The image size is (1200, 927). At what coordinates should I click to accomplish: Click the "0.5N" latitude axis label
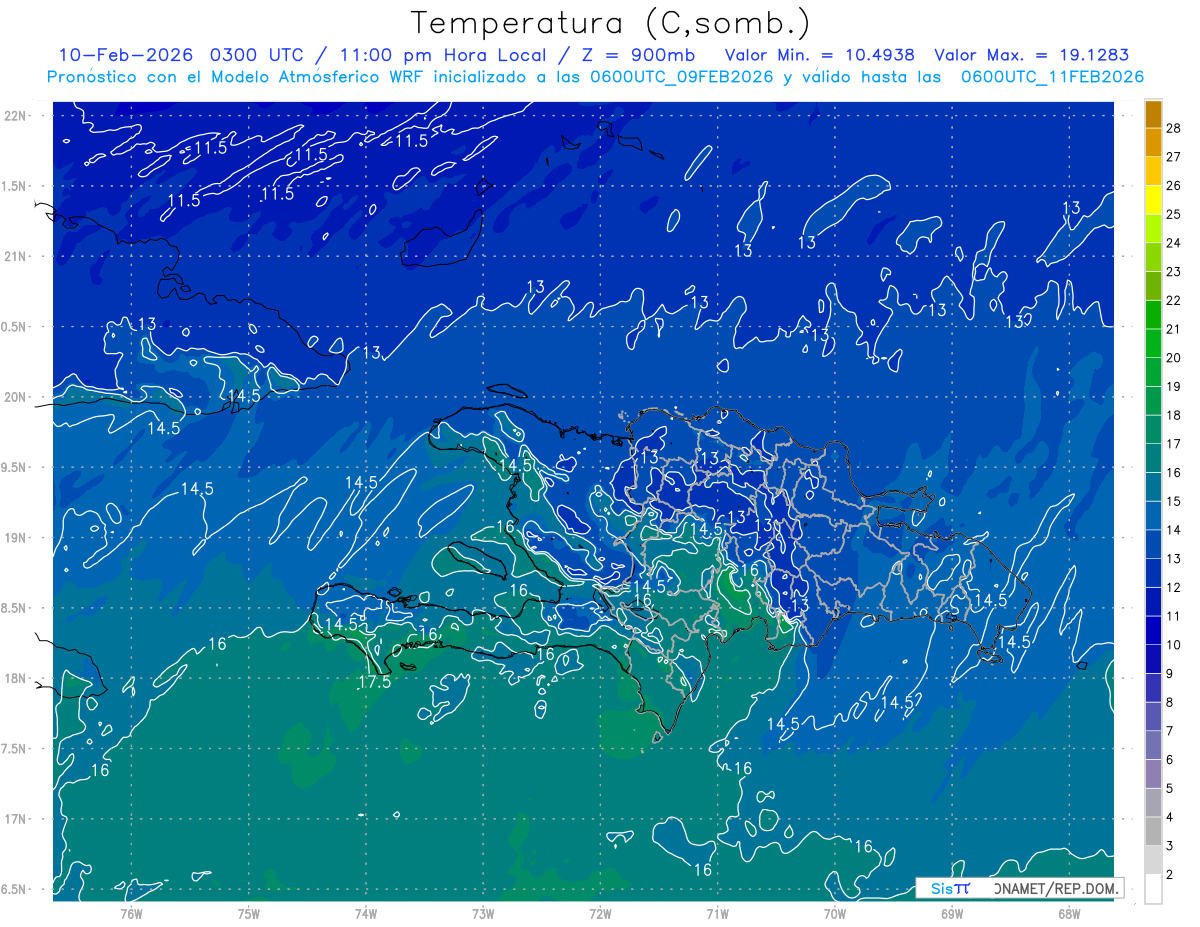point(13,327)
